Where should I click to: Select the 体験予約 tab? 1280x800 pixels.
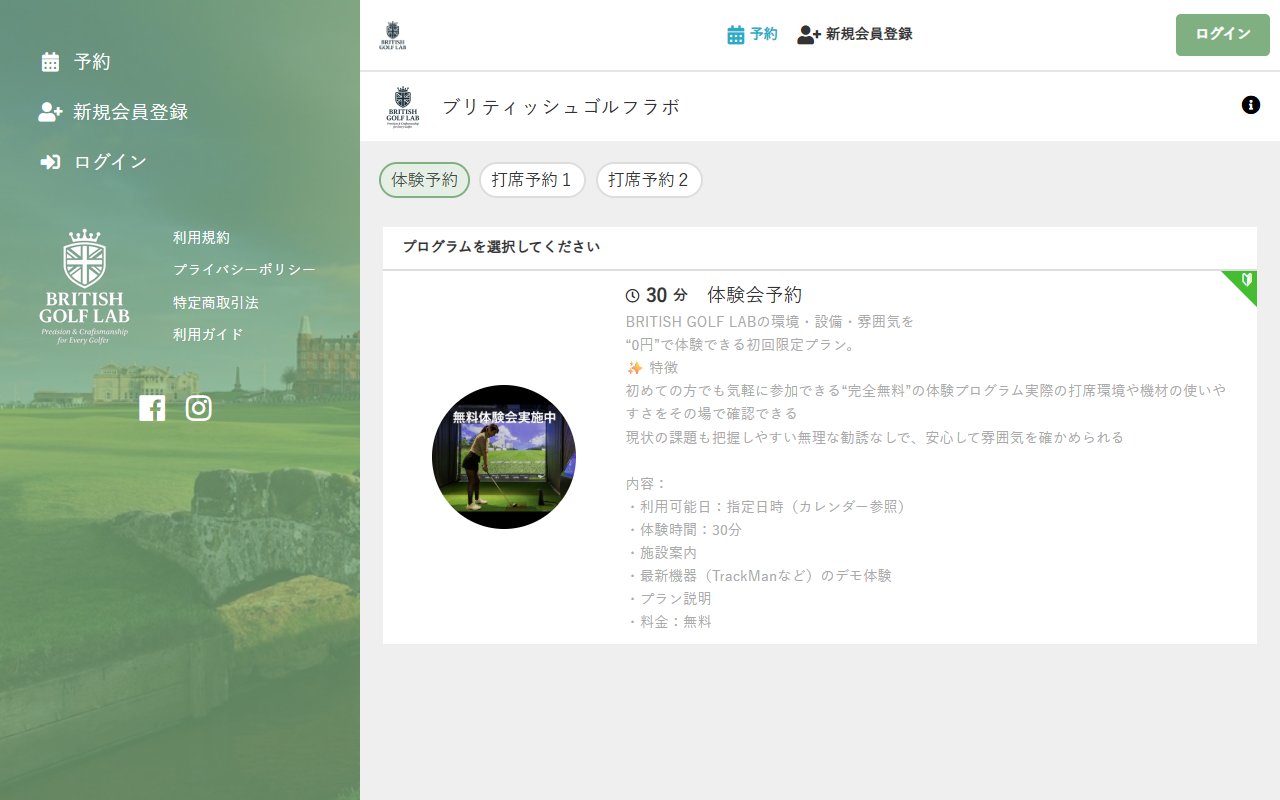click(x=425, y=180)
